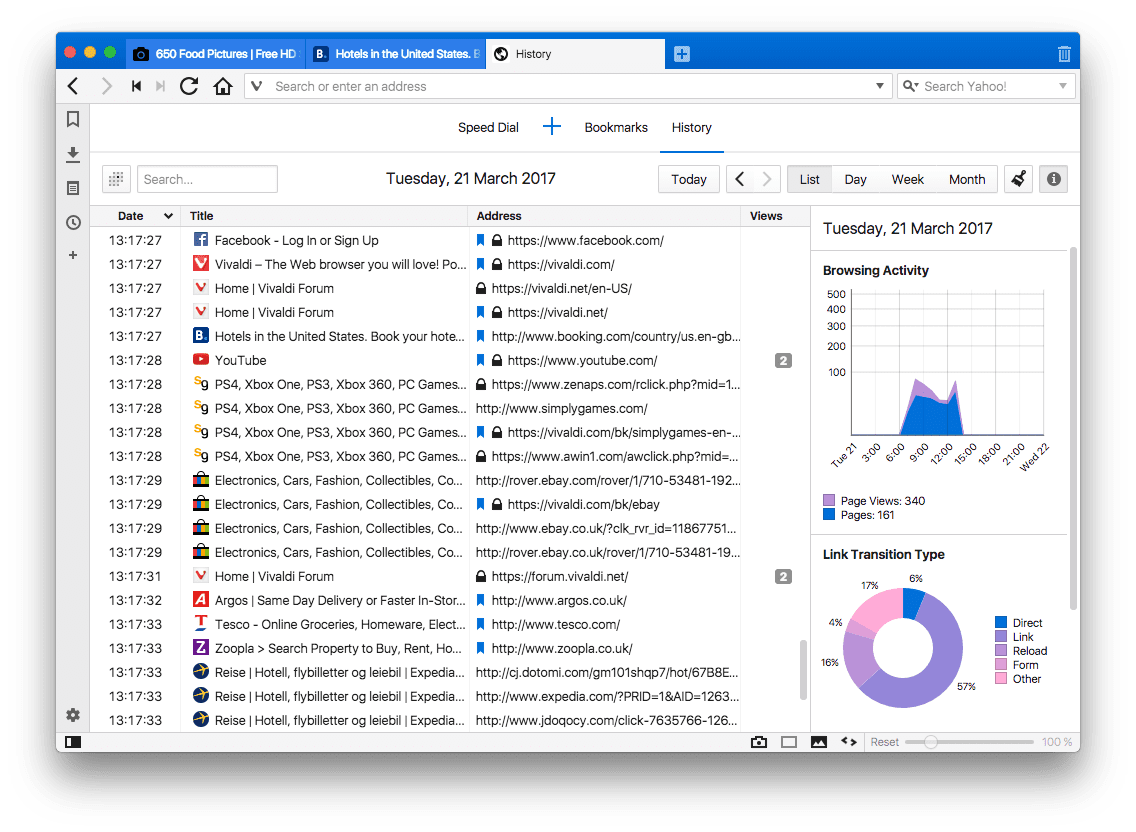Switch to the Hotels in the United States tab
1136x832 pixels.
pos(396,54)
